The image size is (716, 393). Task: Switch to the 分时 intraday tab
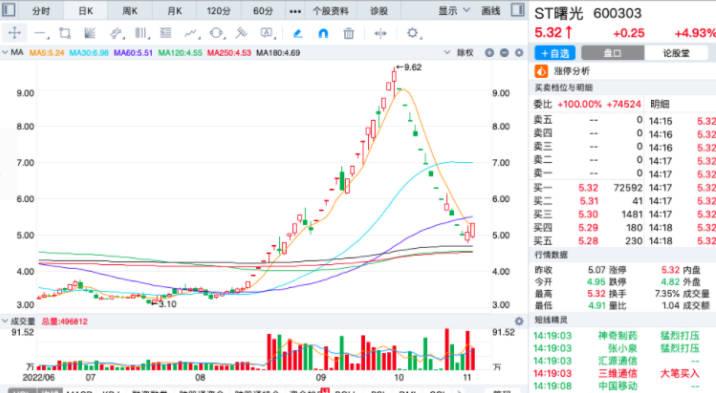pos(41,11)
